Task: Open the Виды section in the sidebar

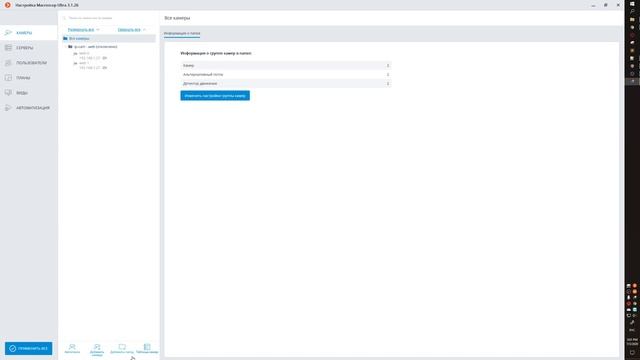Action: (x=29, y=93)
